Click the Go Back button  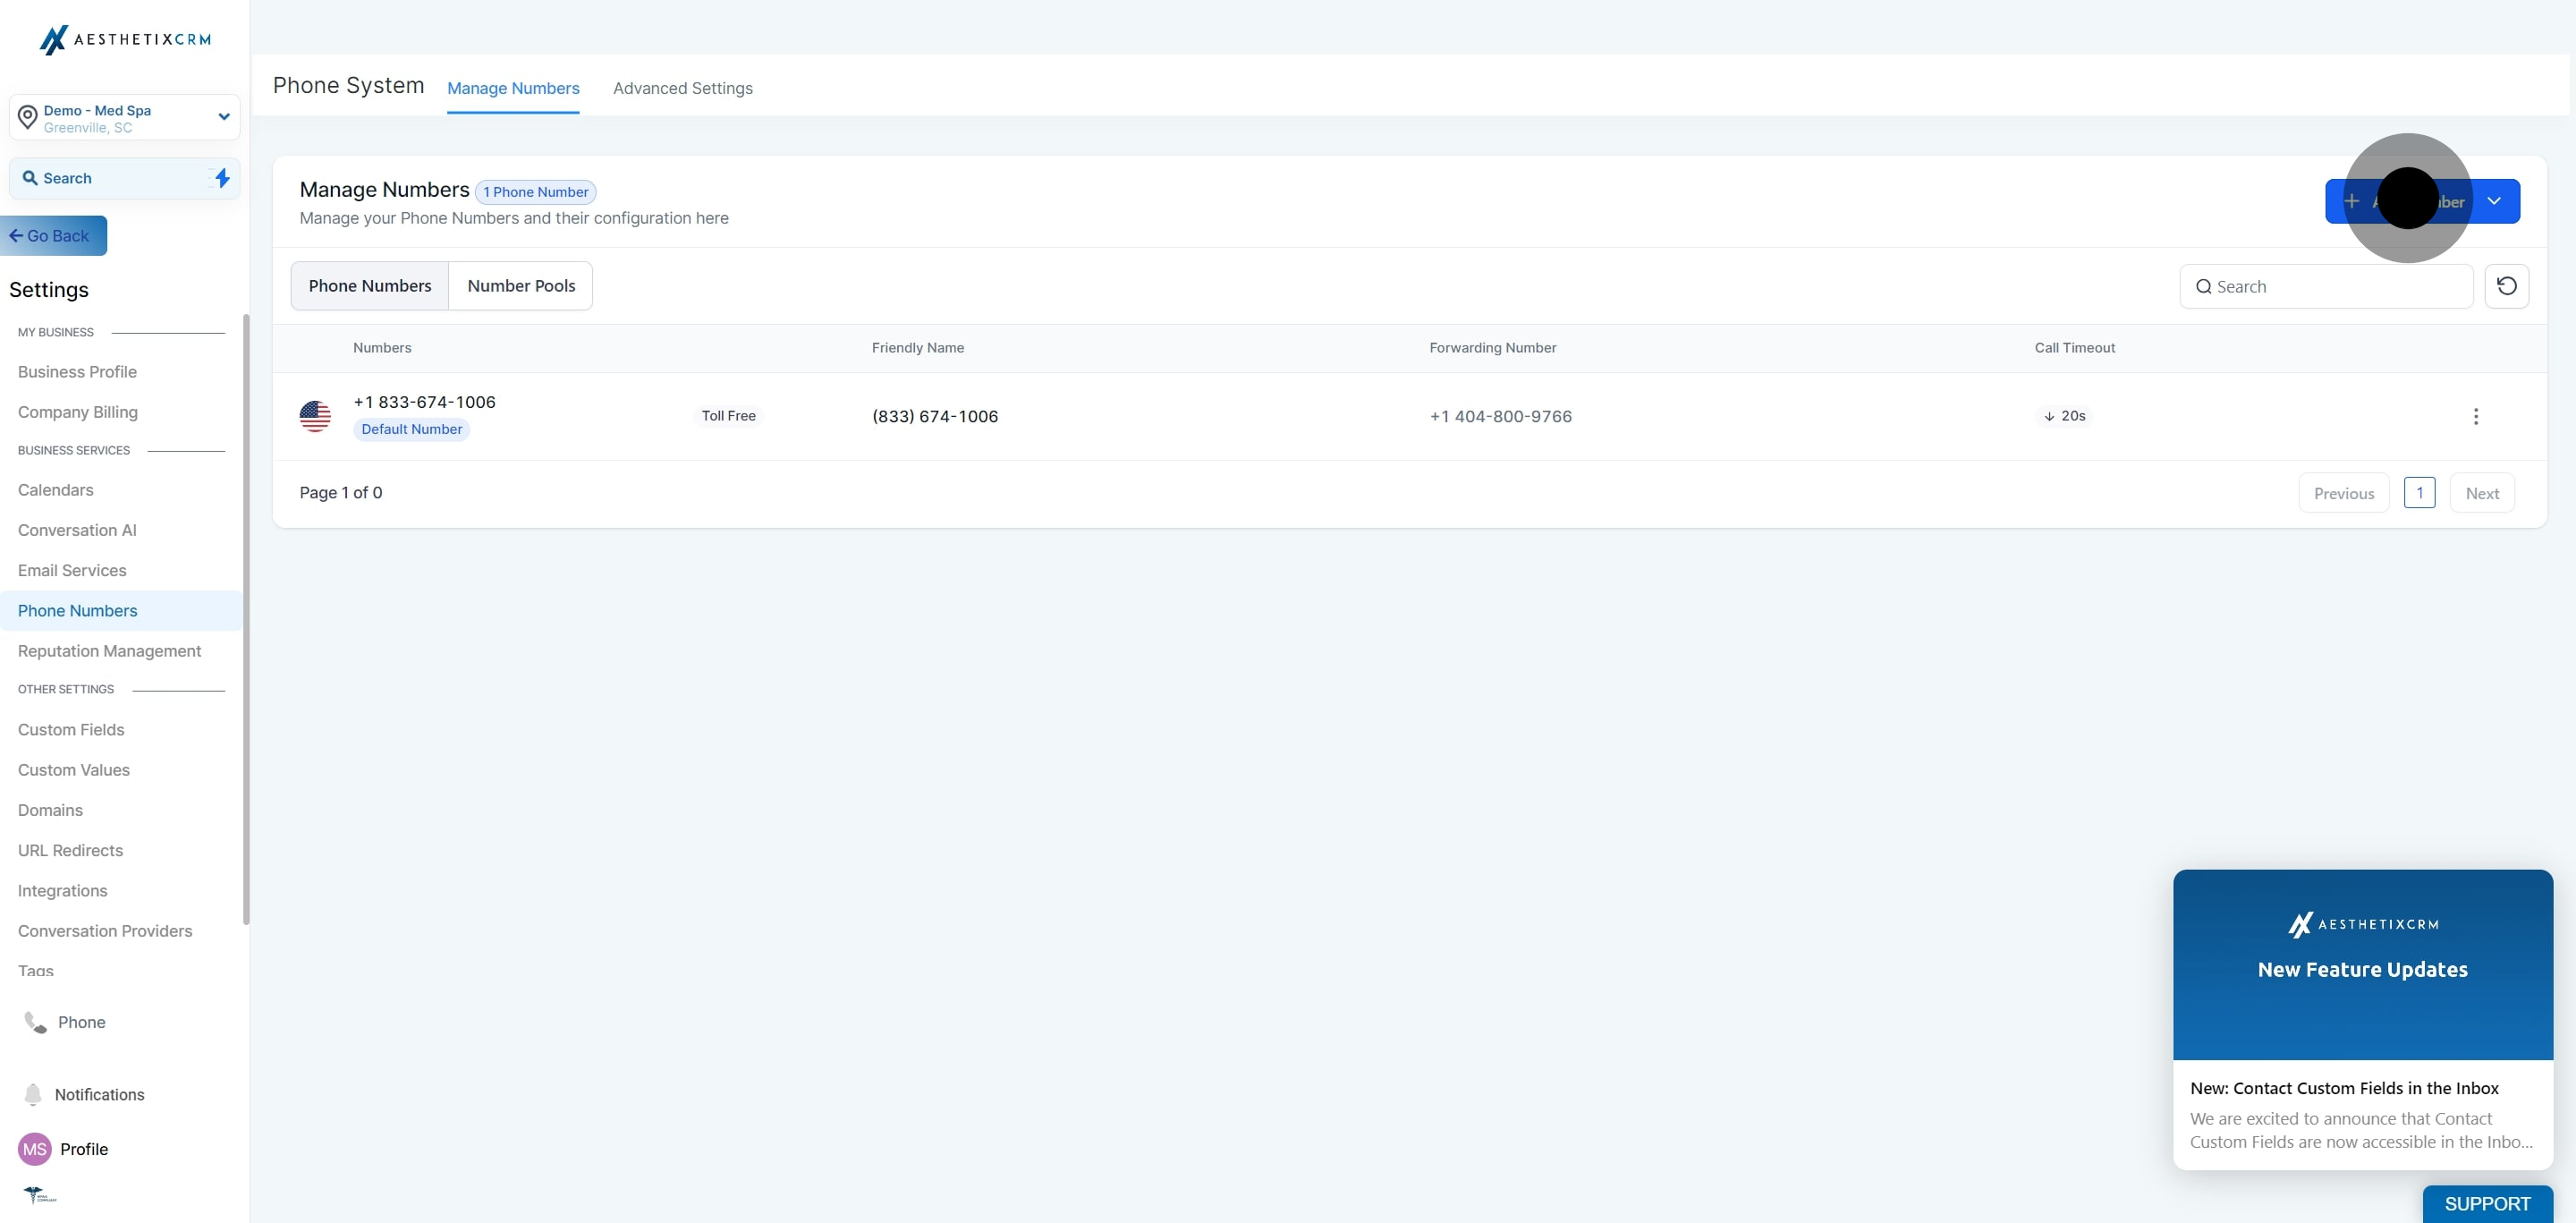coord(53,236)
